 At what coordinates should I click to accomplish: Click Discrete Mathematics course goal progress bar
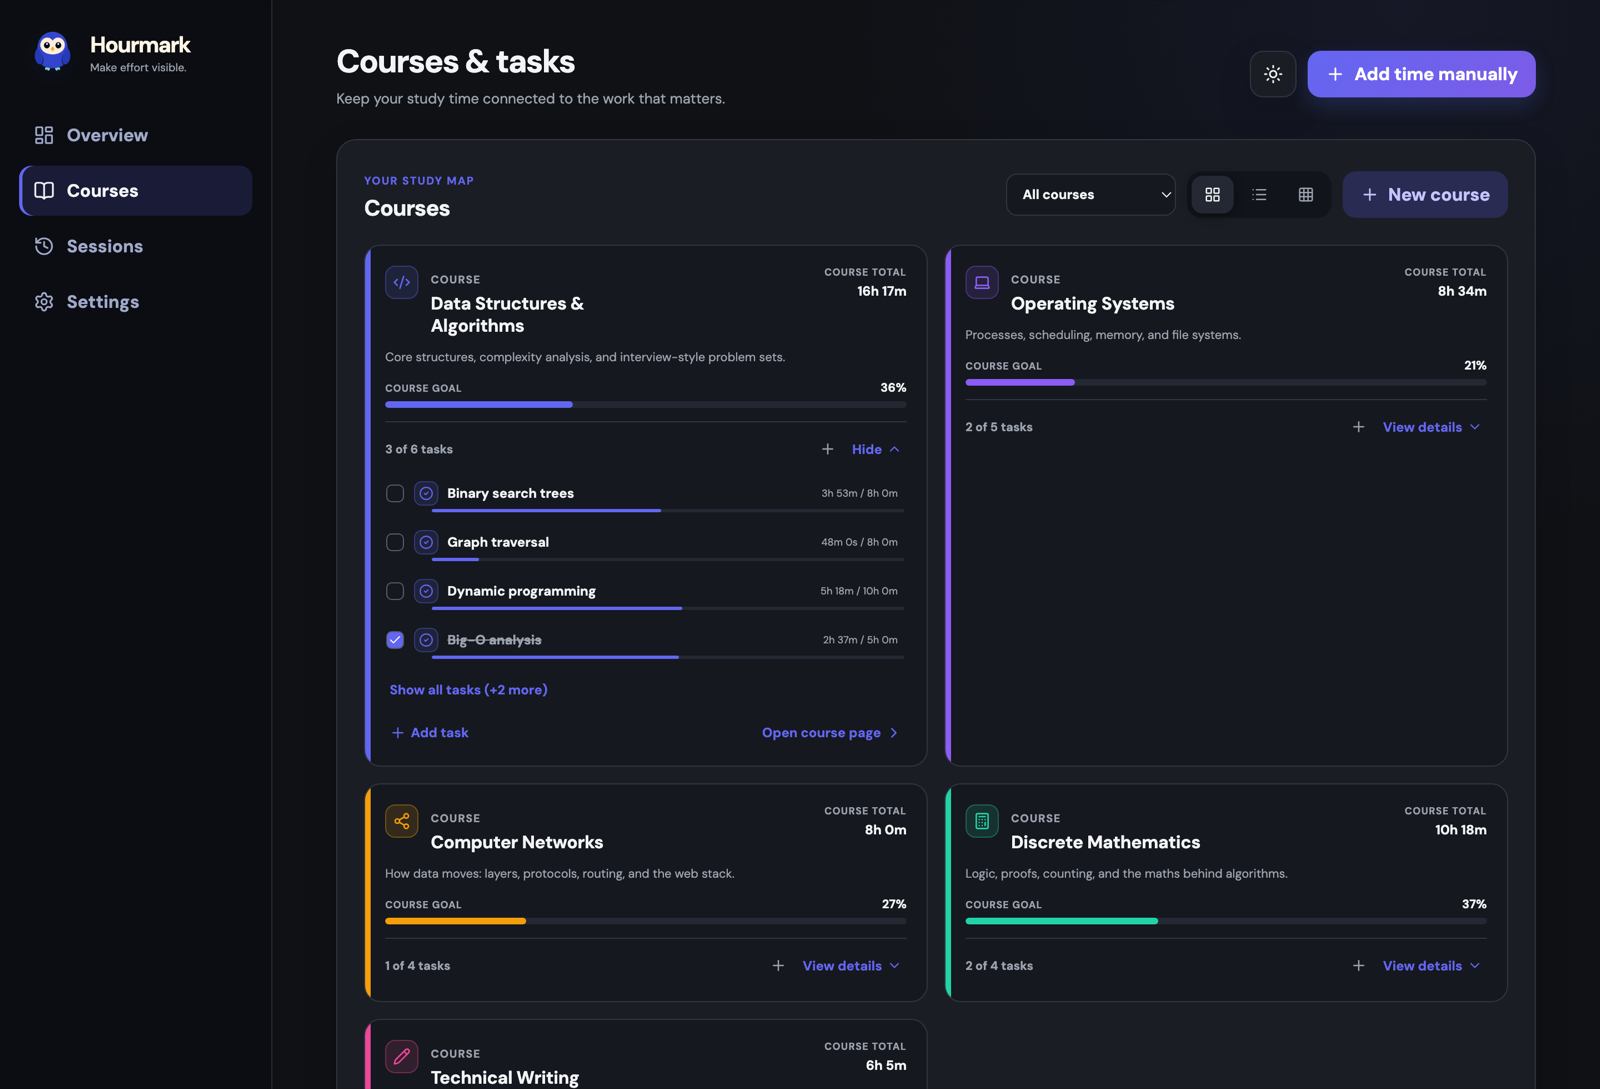tap(1226, 921)
